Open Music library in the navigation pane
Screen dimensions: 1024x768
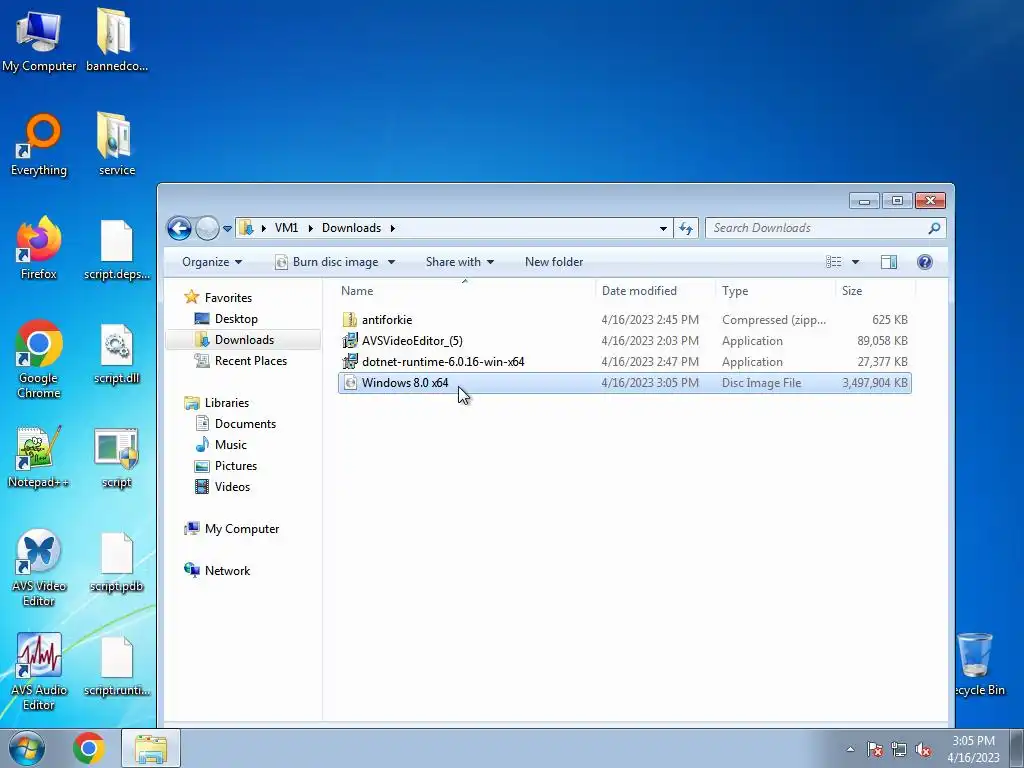pos(231,445)
